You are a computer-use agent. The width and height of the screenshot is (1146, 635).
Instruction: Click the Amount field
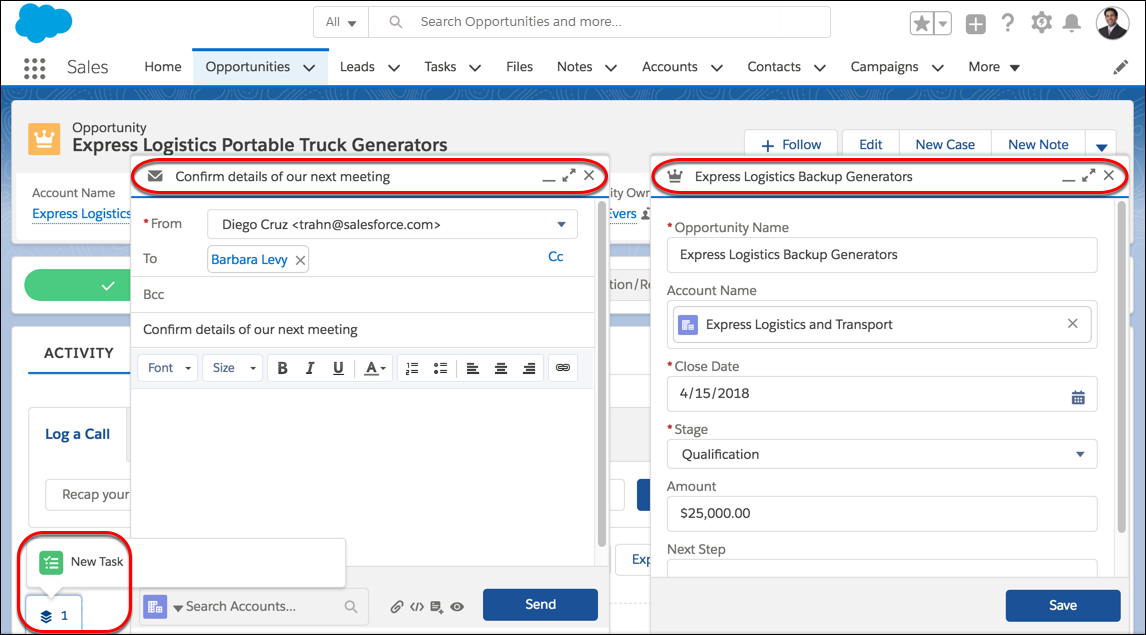coord(882,514)
